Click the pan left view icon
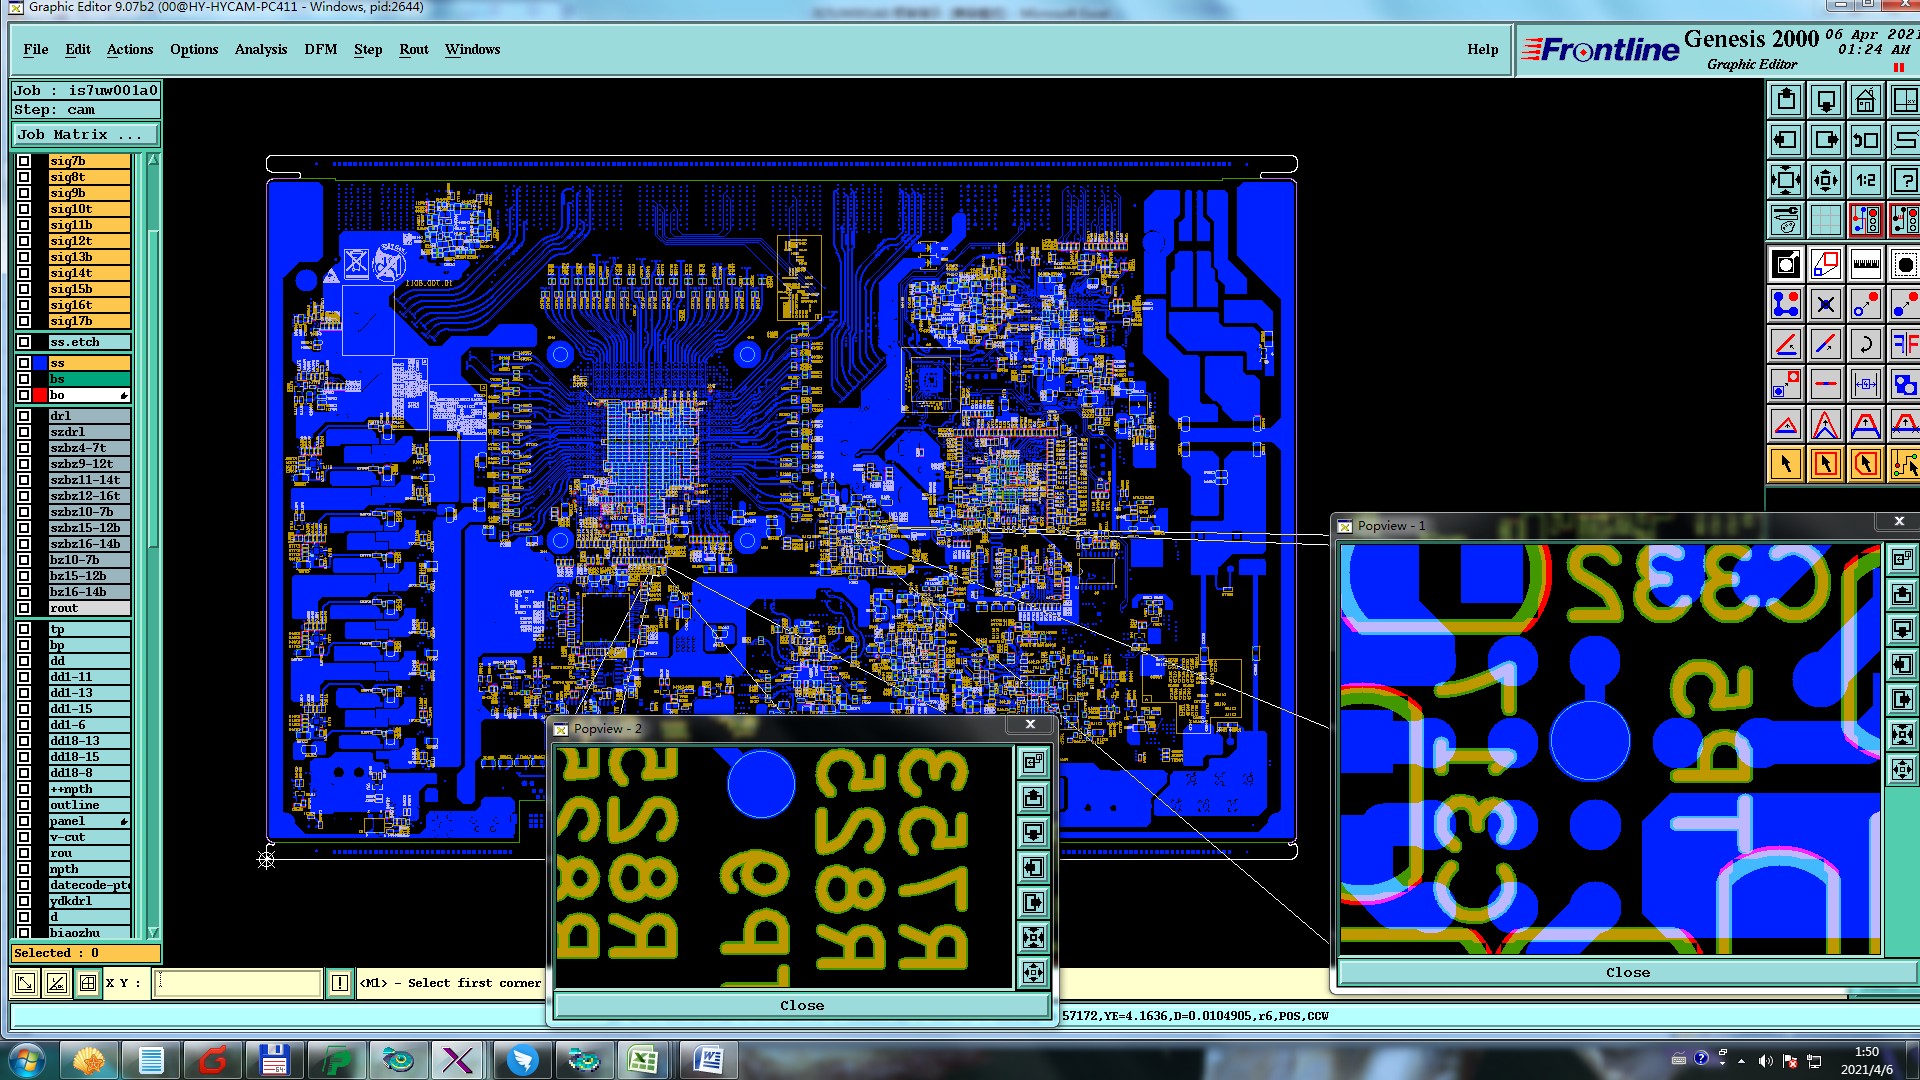The image size is (1920, 1080). click(1786, 140)
